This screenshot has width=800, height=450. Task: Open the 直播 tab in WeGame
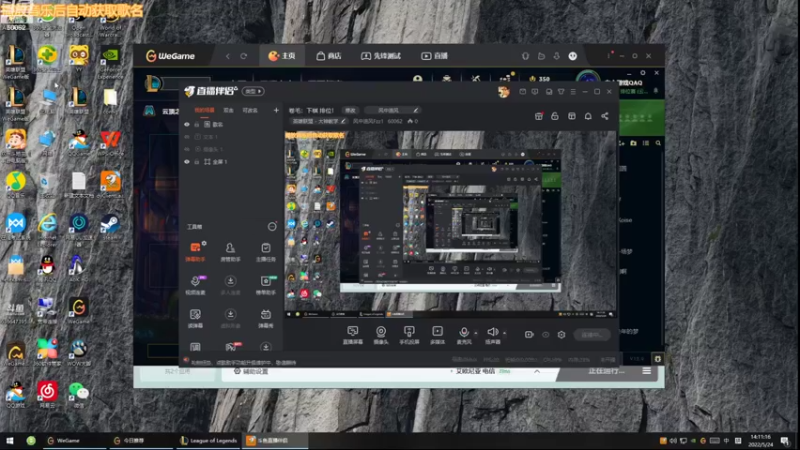pyautogui.click(x=434, y=56)
